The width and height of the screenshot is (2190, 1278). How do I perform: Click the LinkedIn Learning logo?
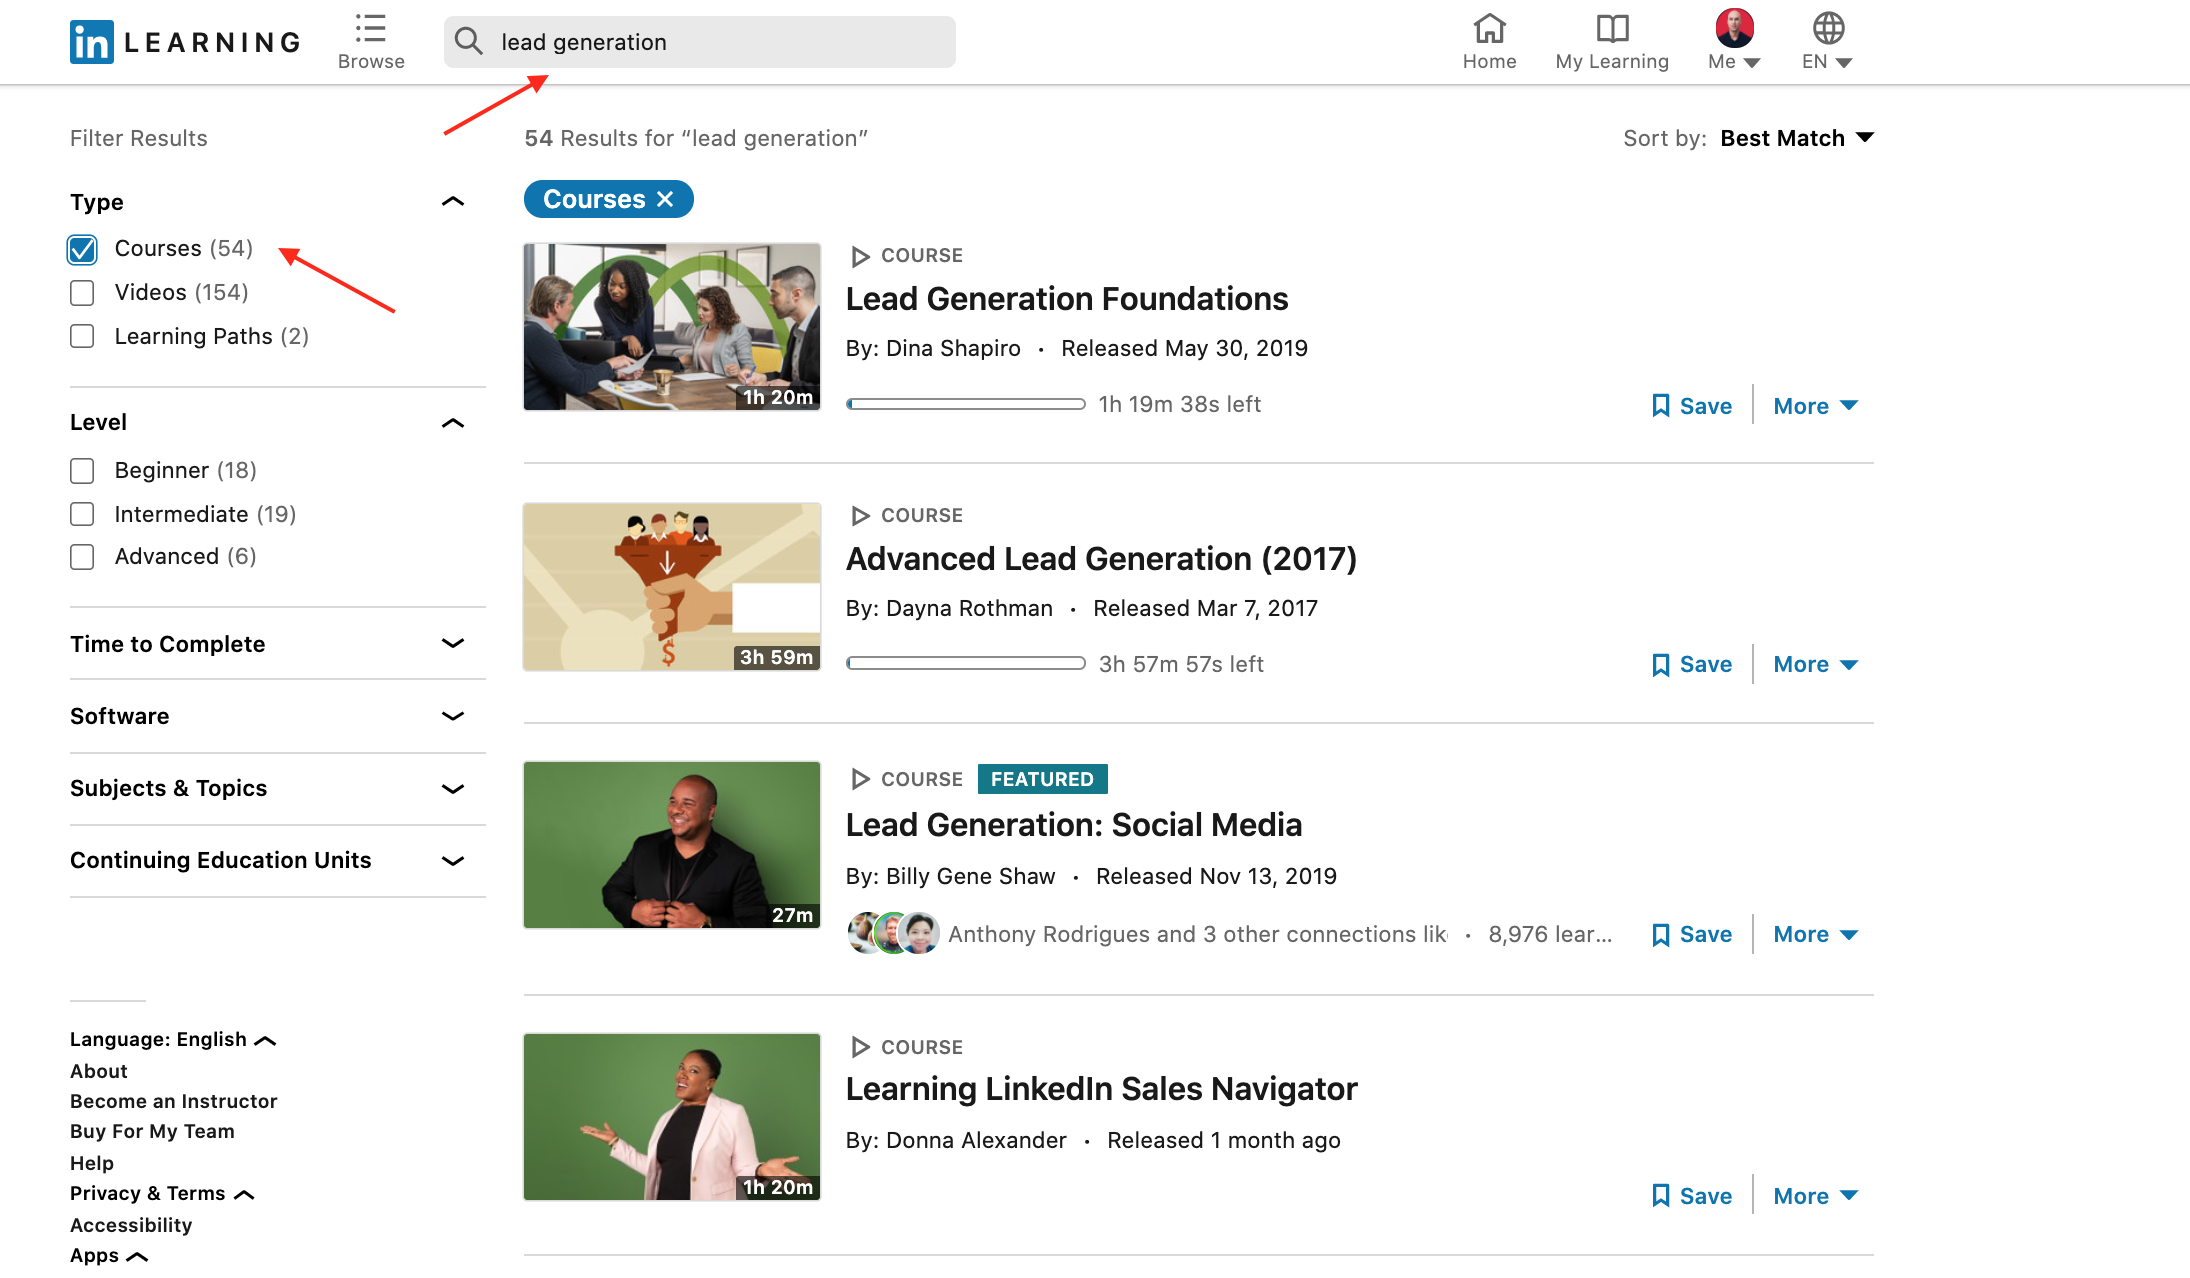coord(185,42)
